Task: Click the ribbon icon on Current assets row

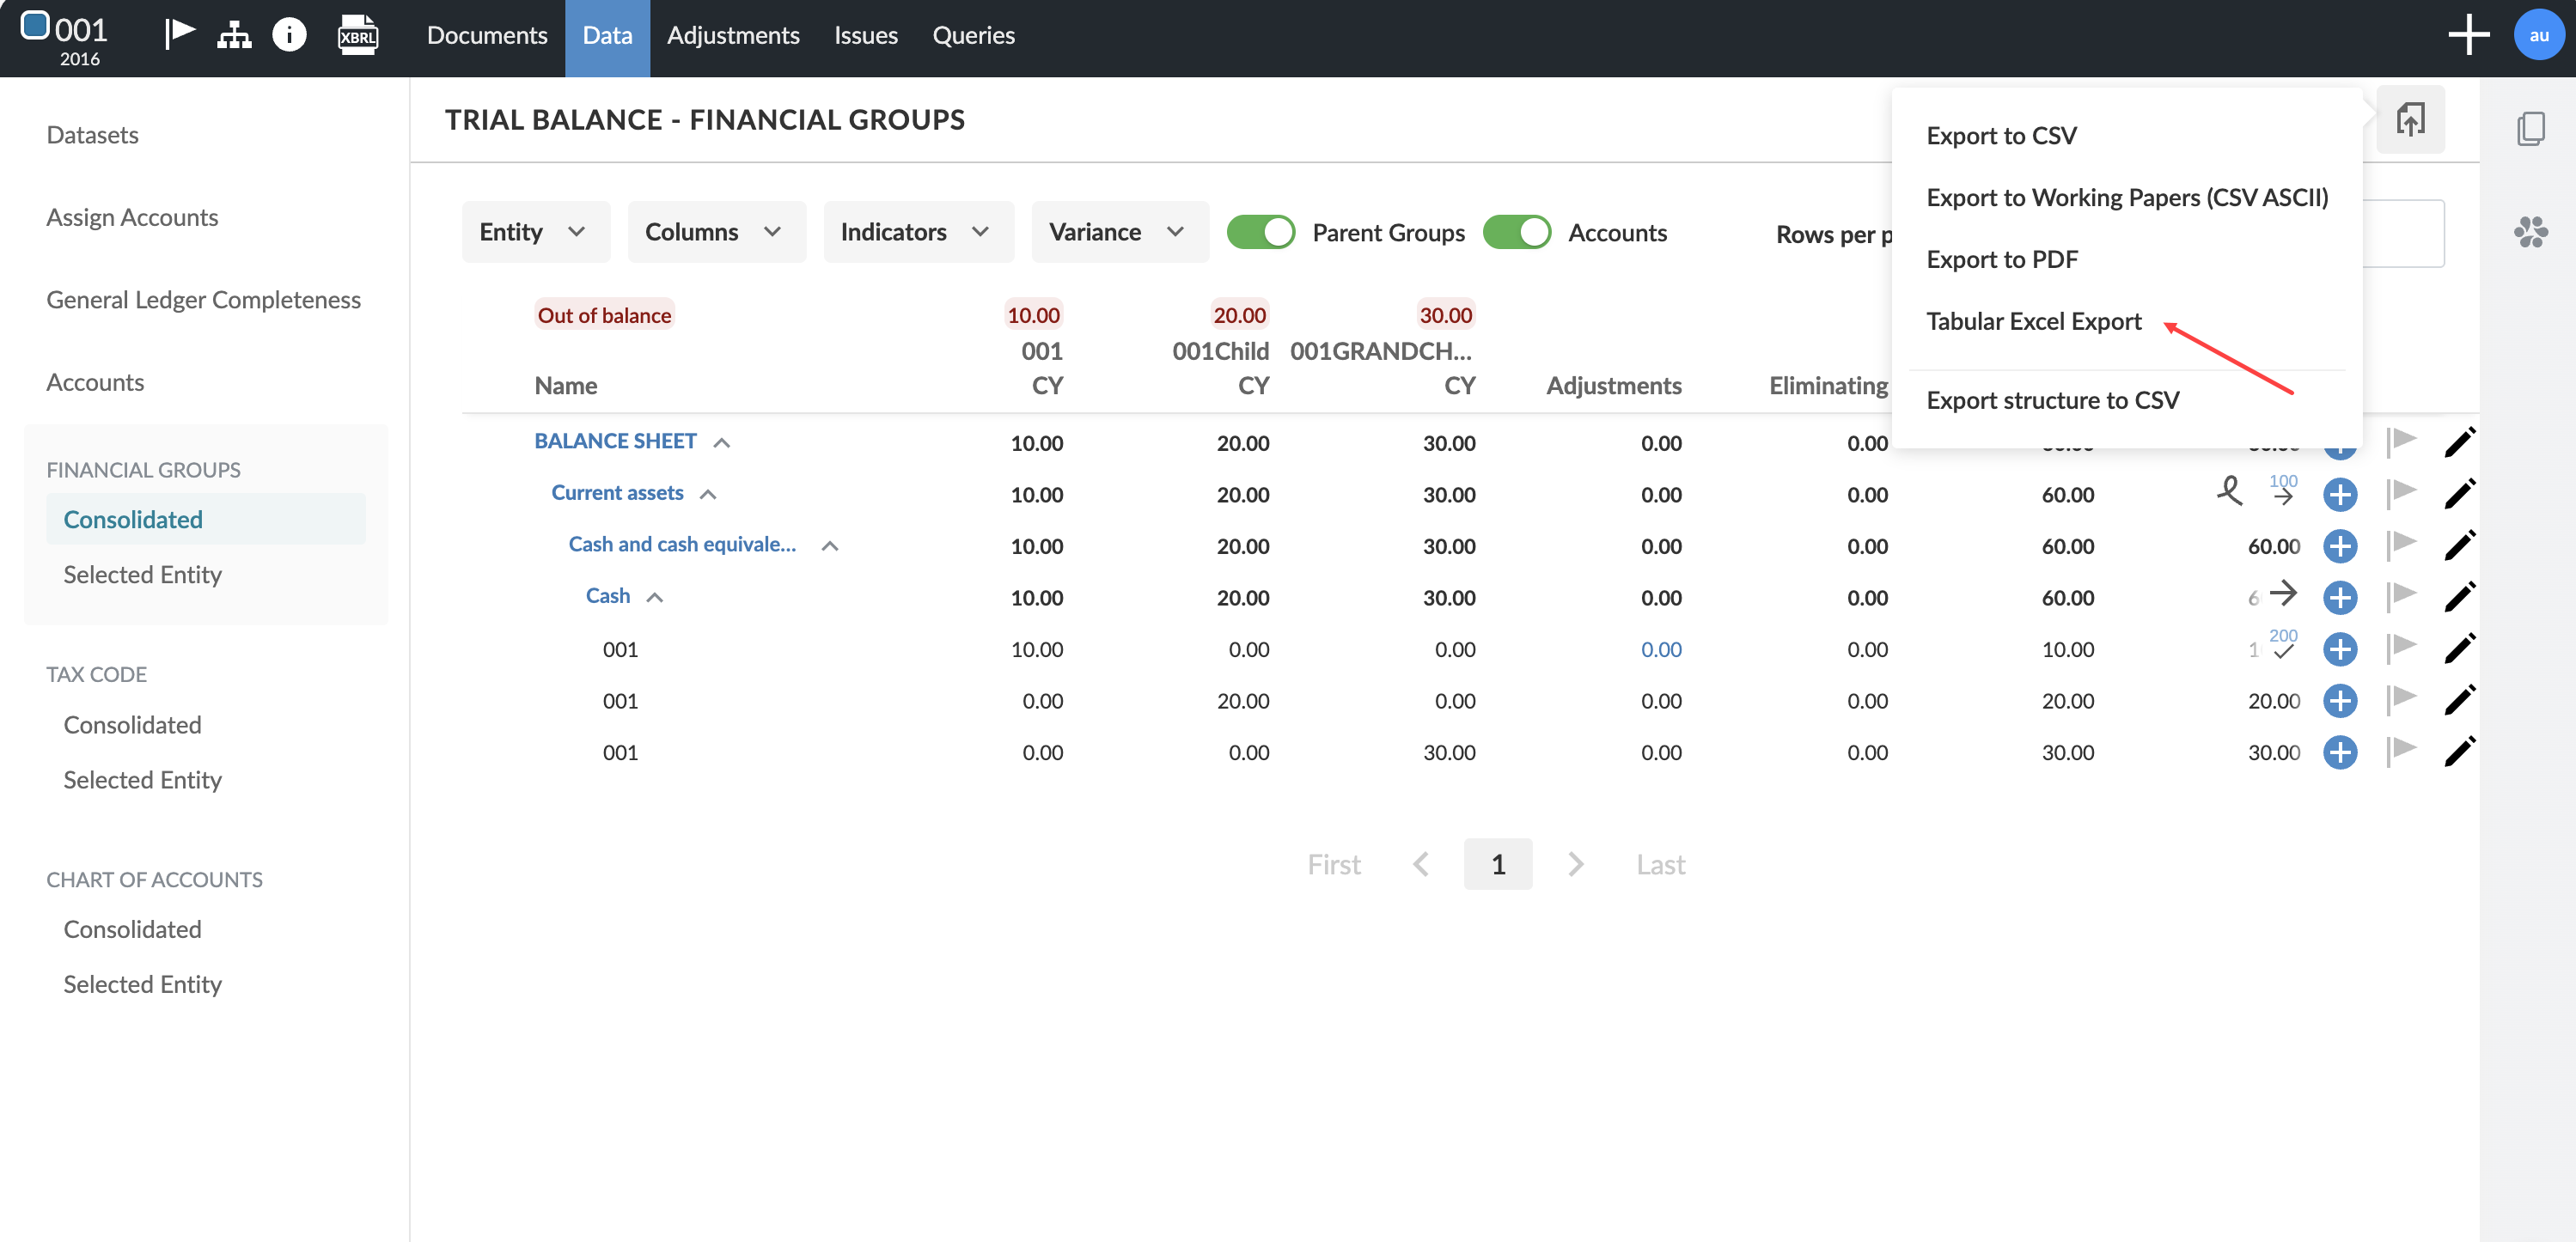Action: (x=2229, y=491)
